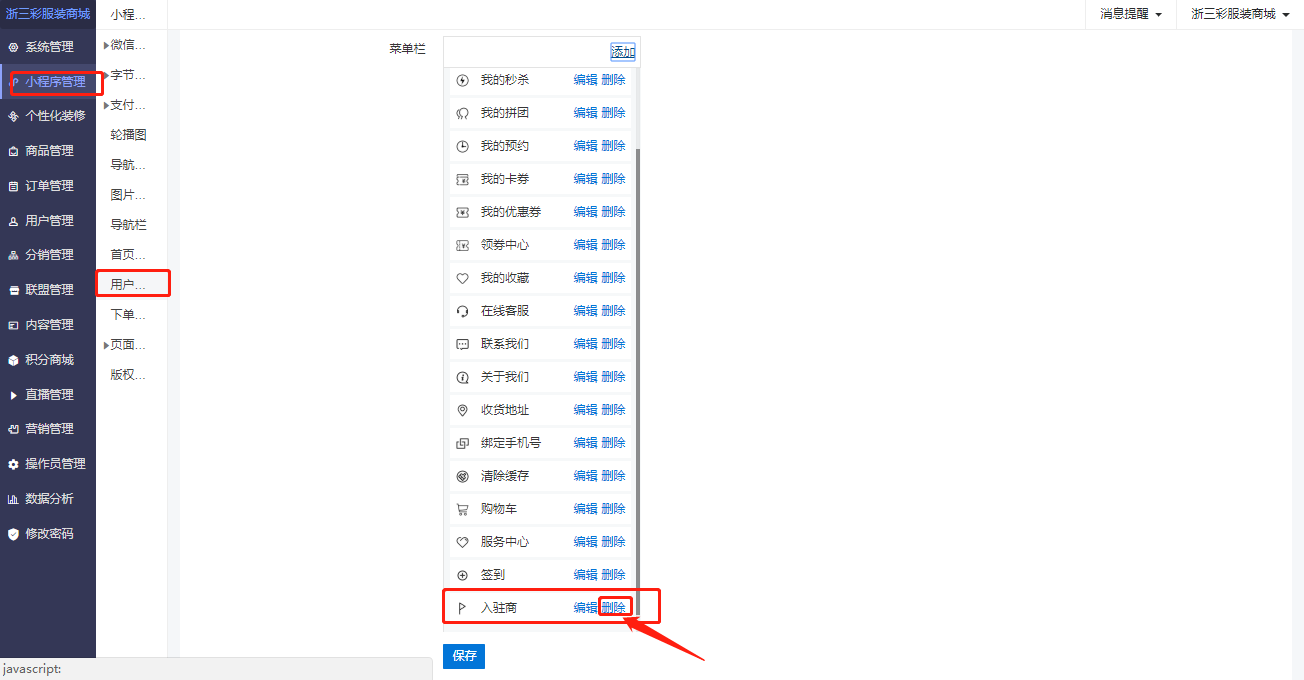Open 营销管理 in the sidebar
This screenshot has width=1304, height=680.
(48, 429)
